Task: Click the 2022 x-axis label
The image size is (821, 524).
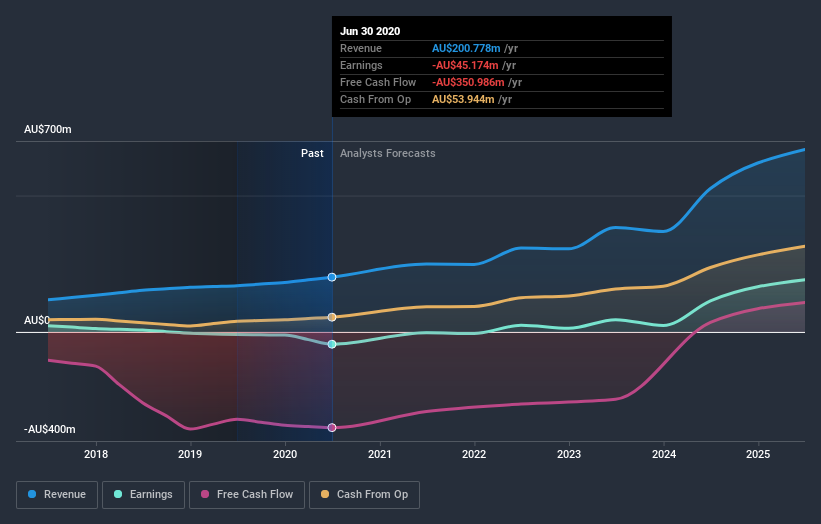Action: click(x=474, y=454)
